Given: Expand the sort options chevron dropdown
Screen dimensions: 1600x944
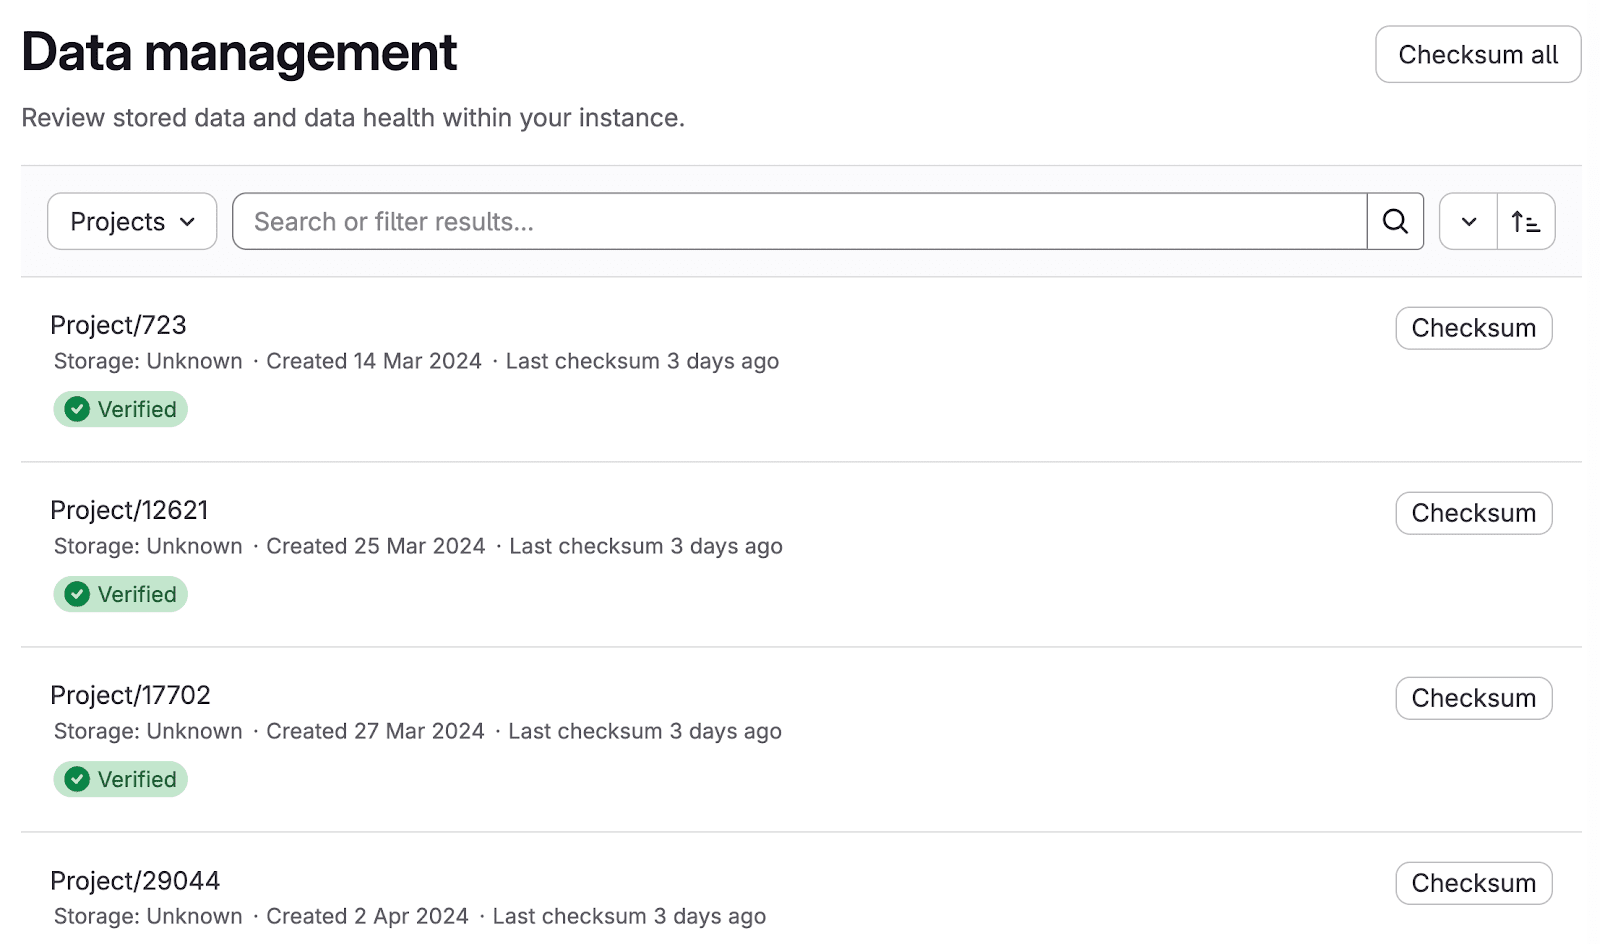Looking at the screenshot, I should (1468, 221).
